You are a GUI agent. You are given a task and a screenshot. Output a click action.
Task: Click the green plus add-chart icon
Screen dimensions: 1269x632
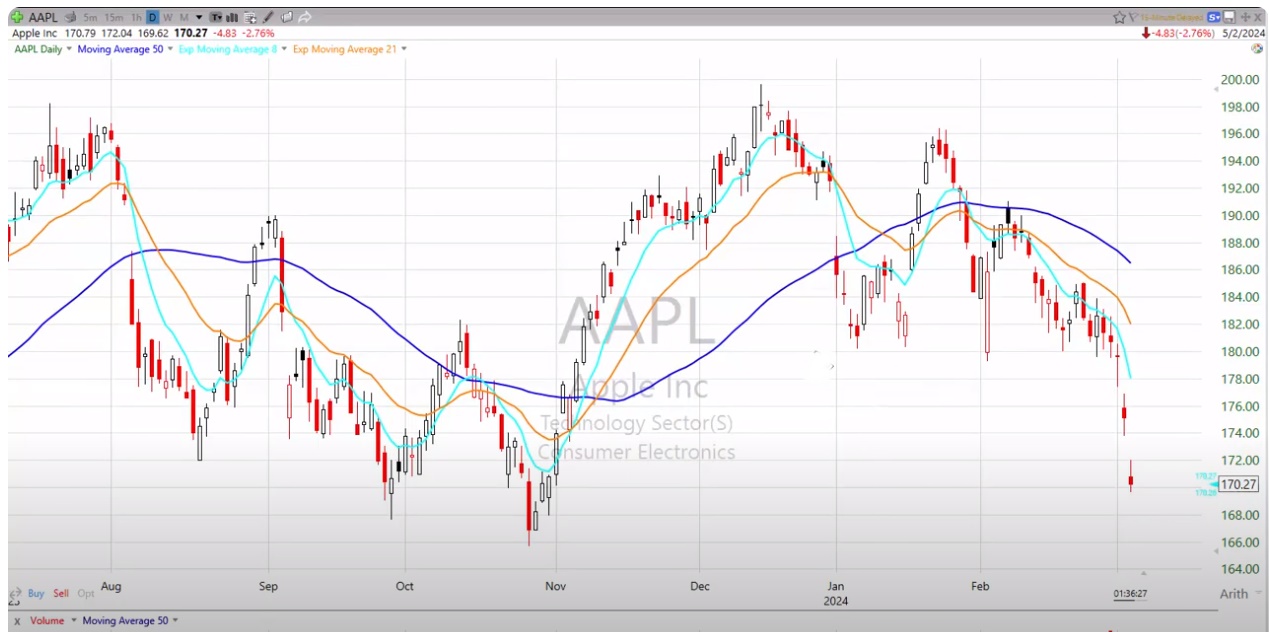pos(17,17)
